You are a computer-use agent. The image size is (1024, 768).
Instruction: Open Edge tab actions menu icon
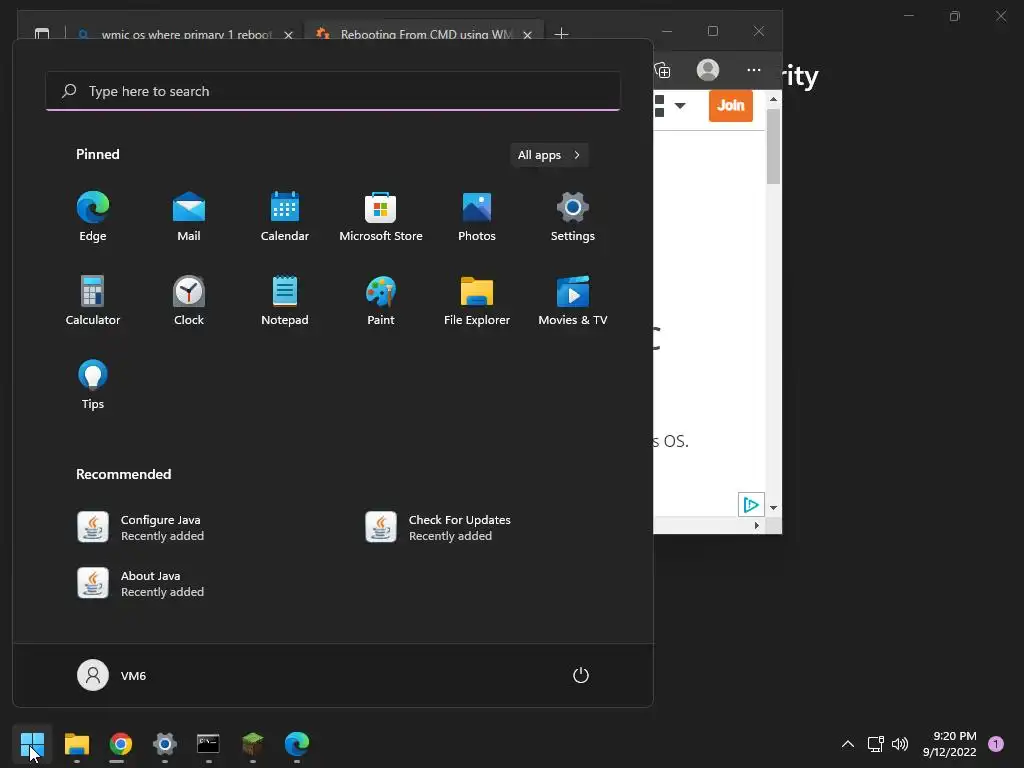(x=42, y=33)
